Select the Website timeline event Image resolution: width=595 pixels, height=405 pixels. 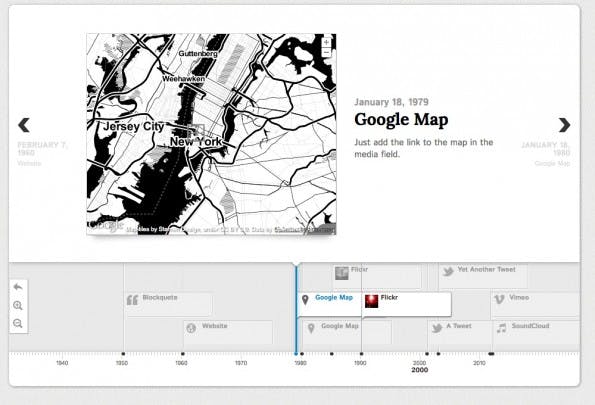[228, 333]
